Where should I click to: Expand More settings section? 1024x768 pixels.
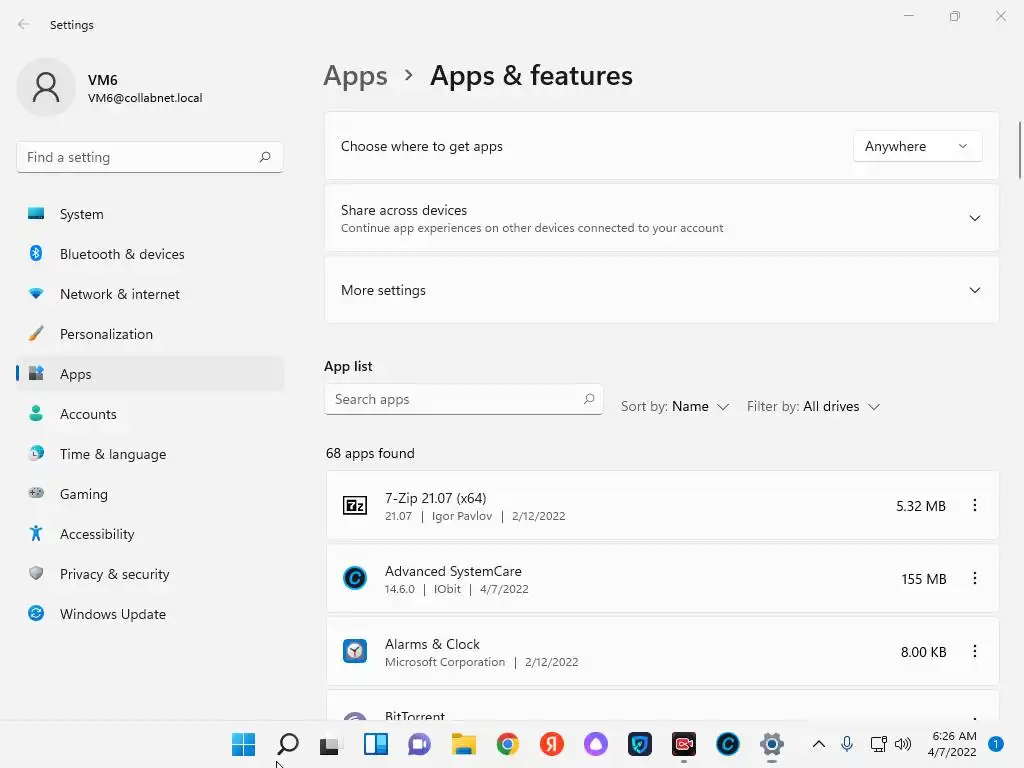(974, 290)
